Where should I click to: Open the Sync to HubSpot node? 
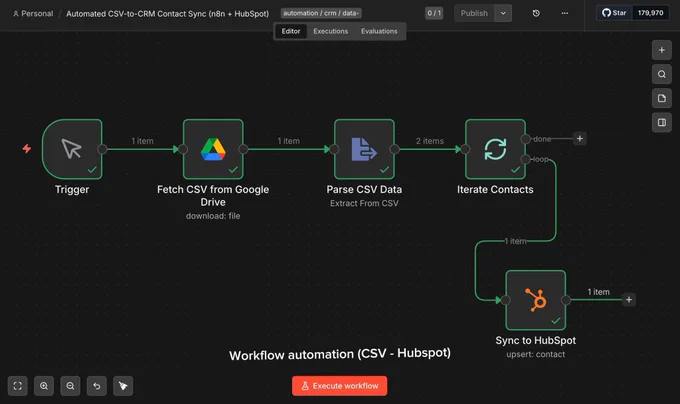pos(536,300)
